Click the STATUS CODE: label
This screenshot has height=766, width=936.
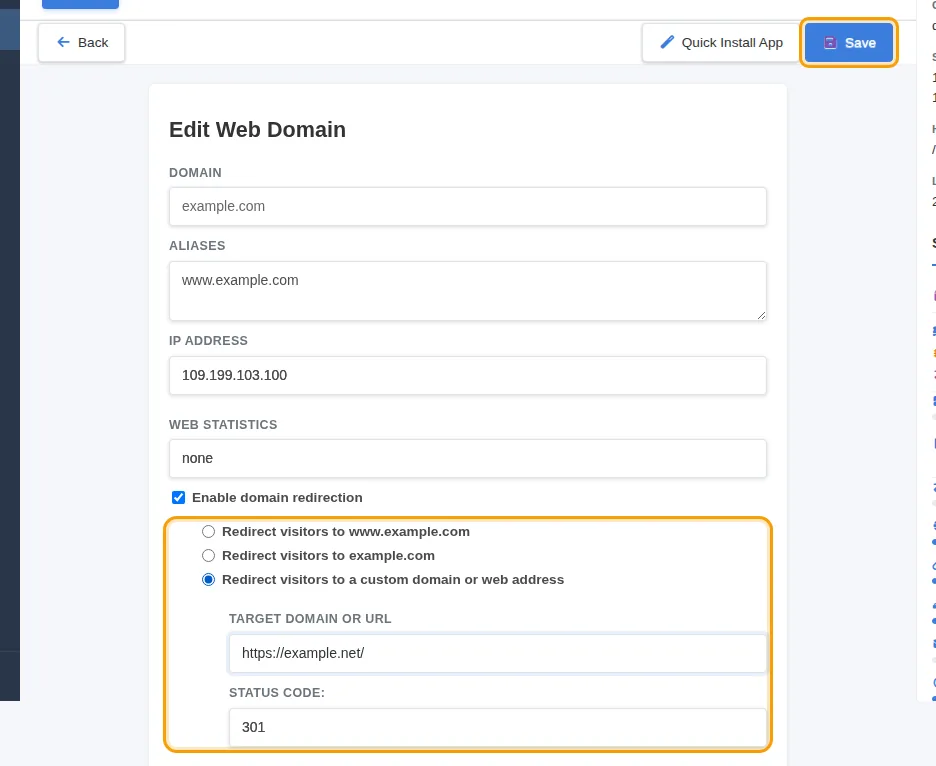click(277, 693)
